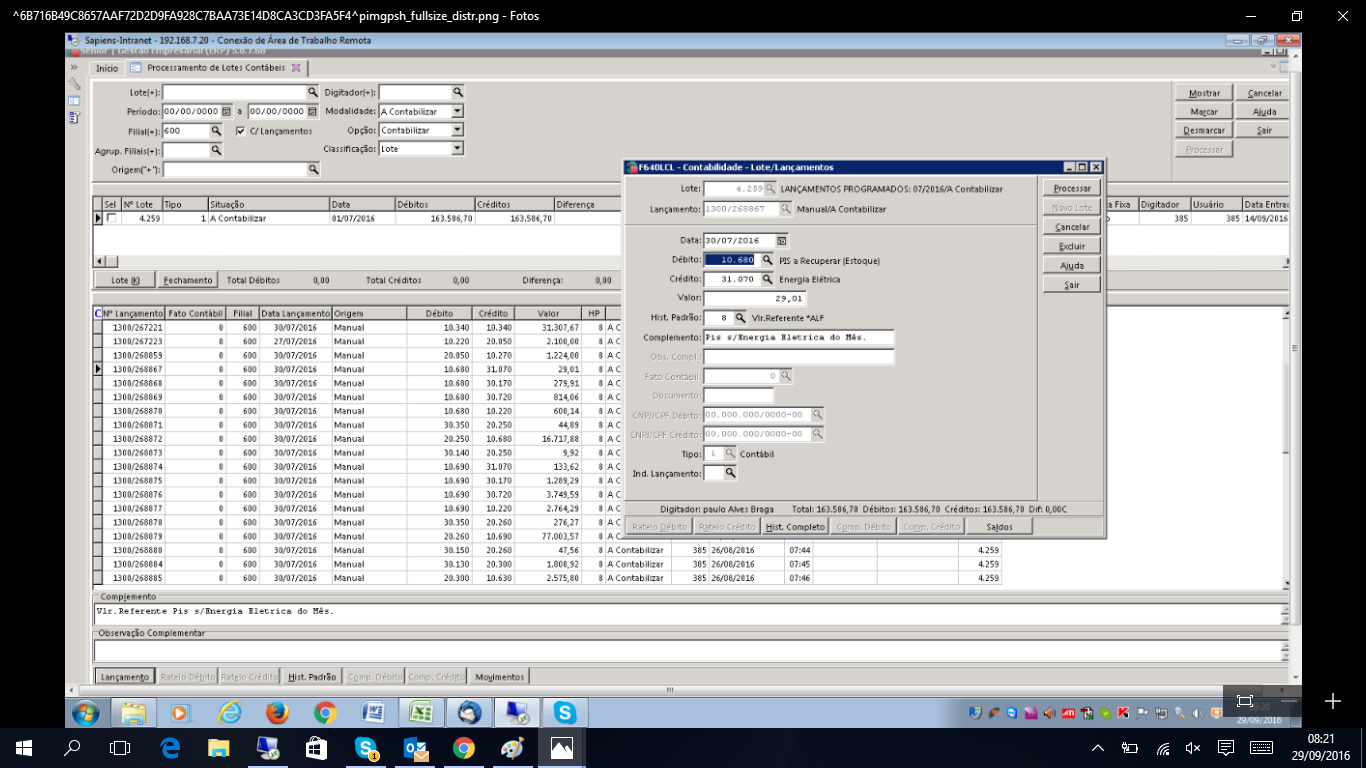Open the Hist. Padrão search magnifier
The height and width of the screenshot is (768, 1366).
click(x=740, y=317)
